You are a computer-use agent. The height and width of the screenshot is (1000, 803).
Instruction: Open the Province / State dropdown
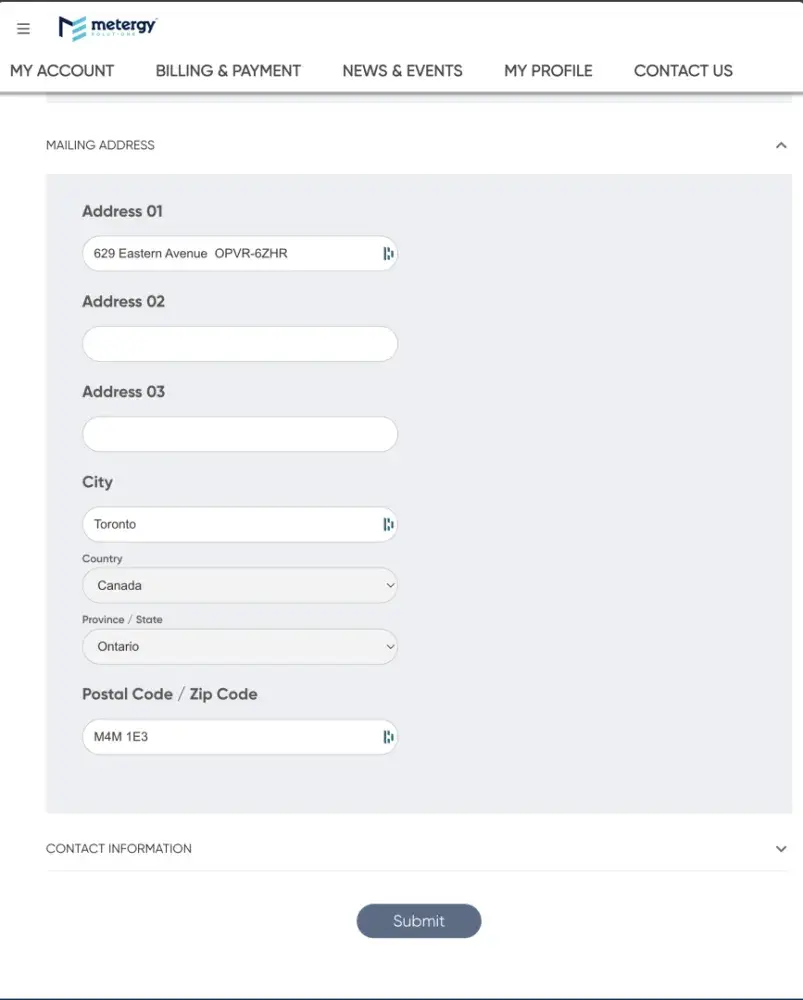[239, 646]
